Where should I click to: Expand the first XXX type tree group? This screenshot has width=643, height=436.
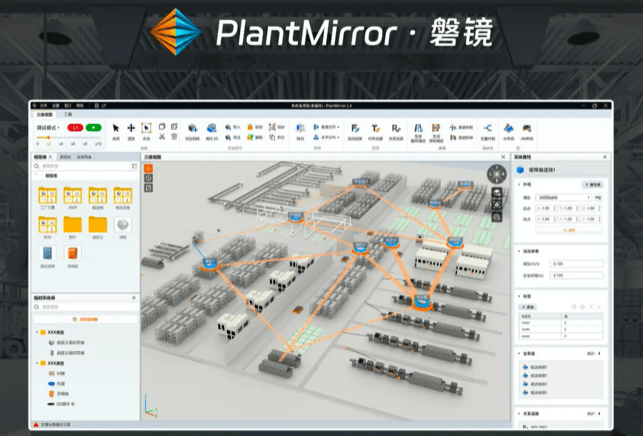coord(38,331)
